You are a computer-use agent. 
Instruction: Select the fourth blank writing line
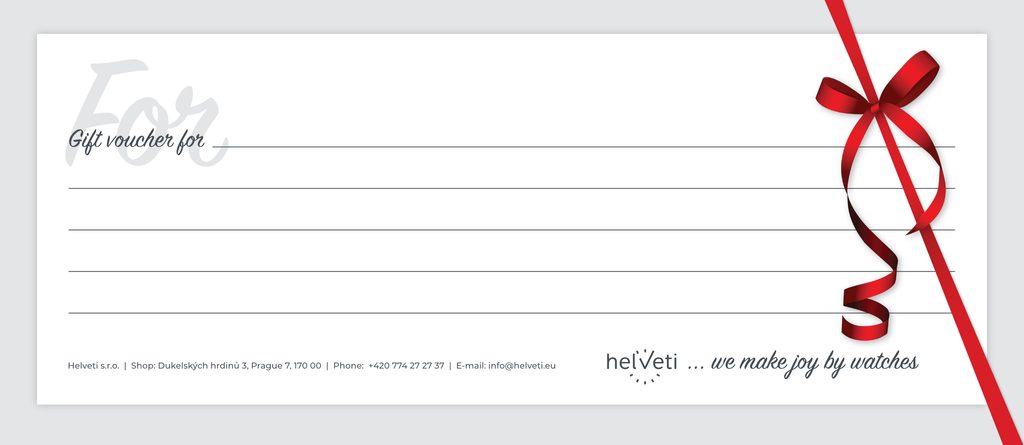[450, 271]
